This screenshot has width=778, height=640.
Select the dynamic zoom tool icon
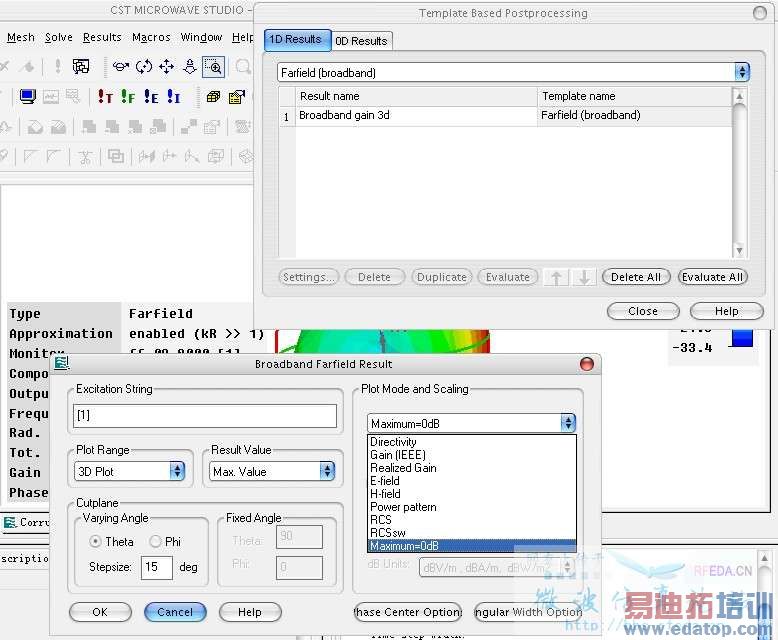190,66
